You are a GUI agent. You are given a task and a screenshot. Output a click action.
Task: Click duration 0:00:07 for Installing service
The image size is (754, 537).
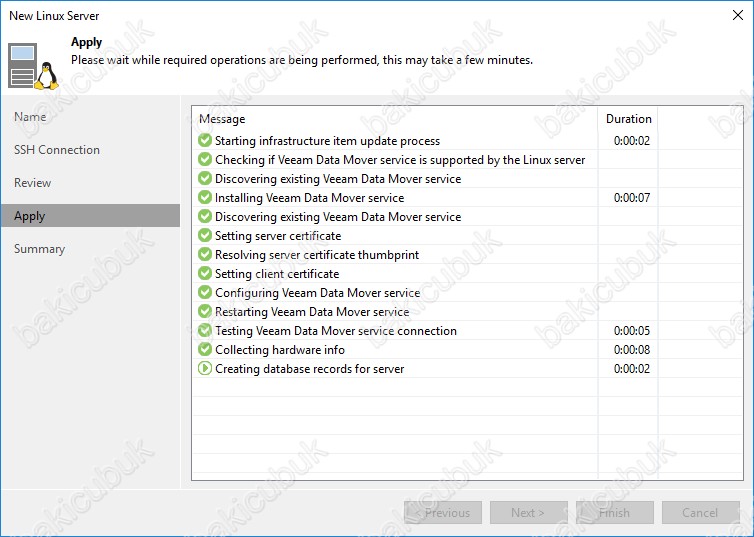point(632,198)
